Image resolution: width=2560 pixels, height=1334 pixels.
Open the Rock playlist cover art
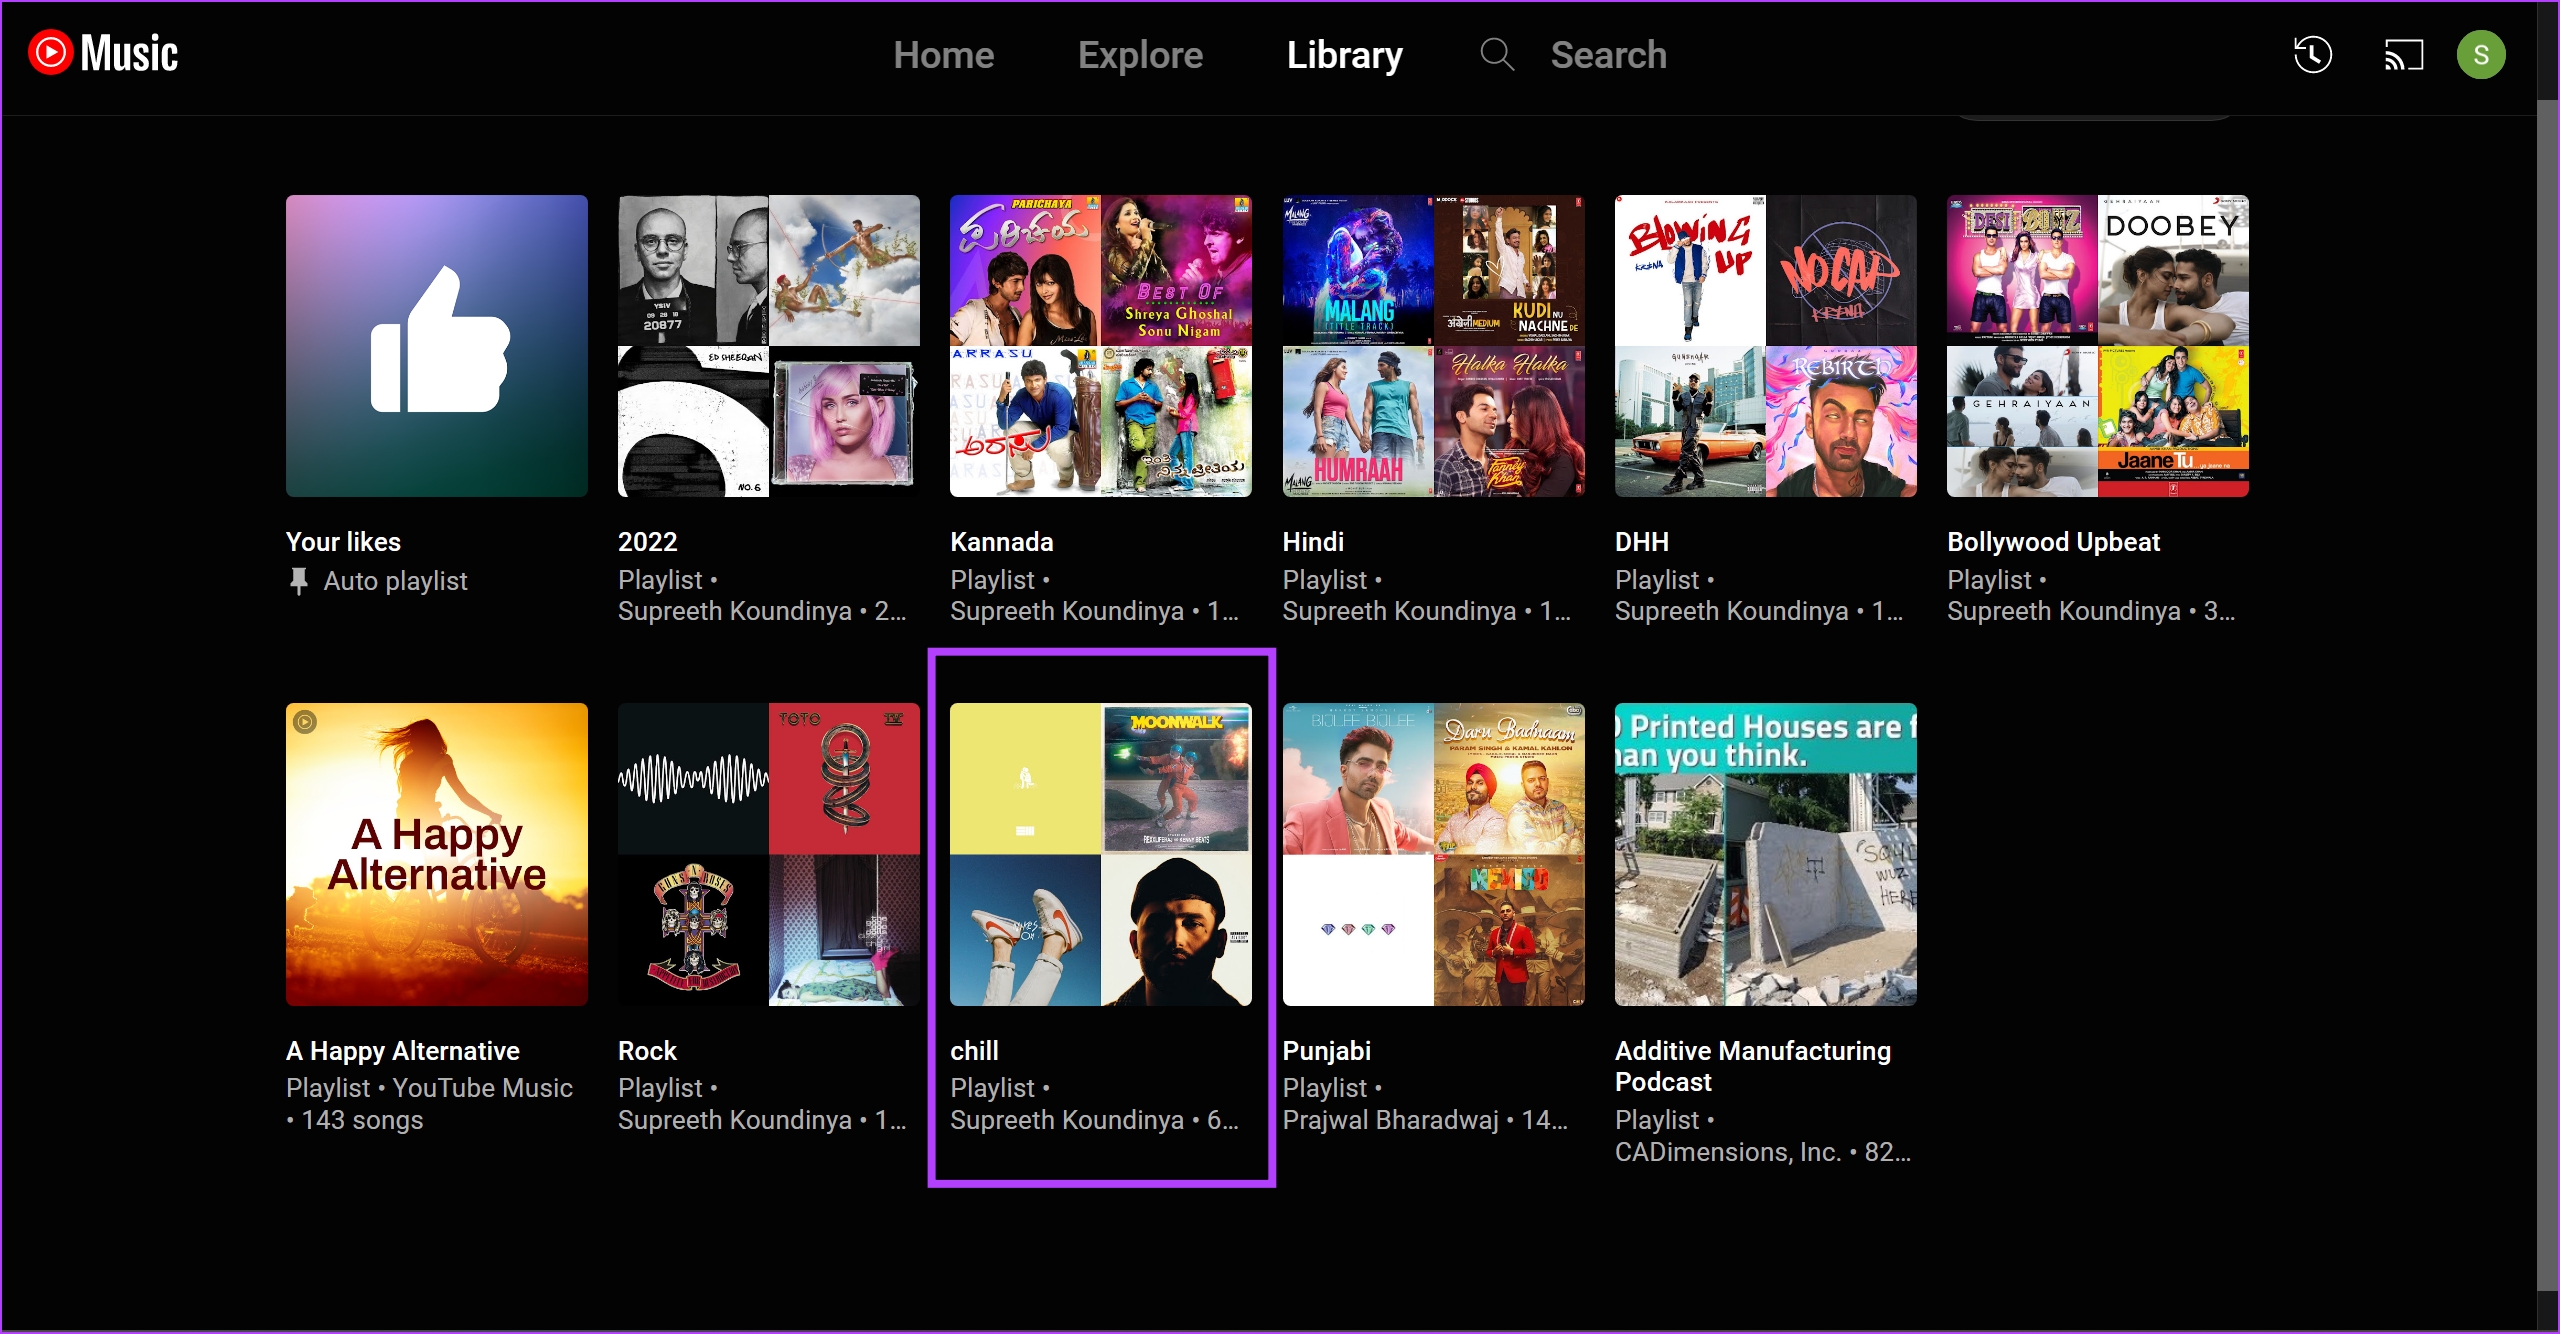[768, 854]
